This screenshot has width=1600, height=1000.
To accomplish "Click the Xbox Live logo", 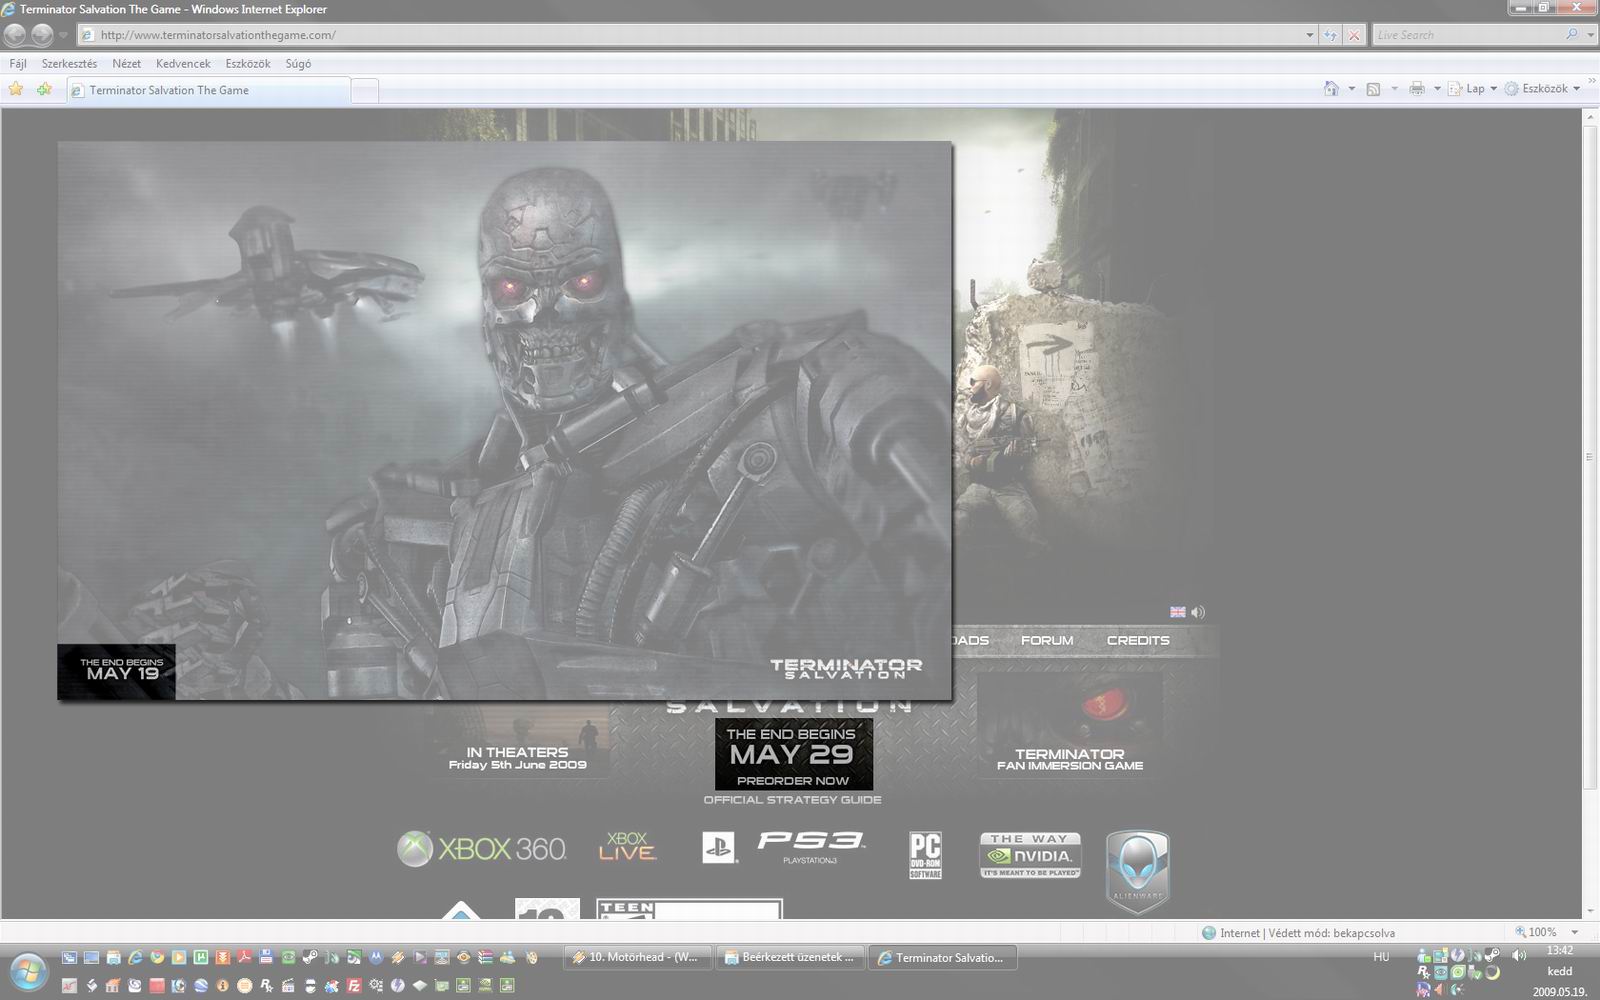I will pyautogui.click(x=627, y=847).
